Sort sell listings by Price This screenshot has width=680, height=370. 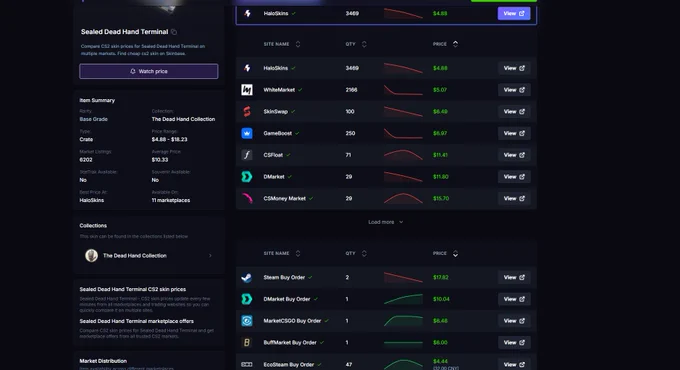[x=445, y=44]
